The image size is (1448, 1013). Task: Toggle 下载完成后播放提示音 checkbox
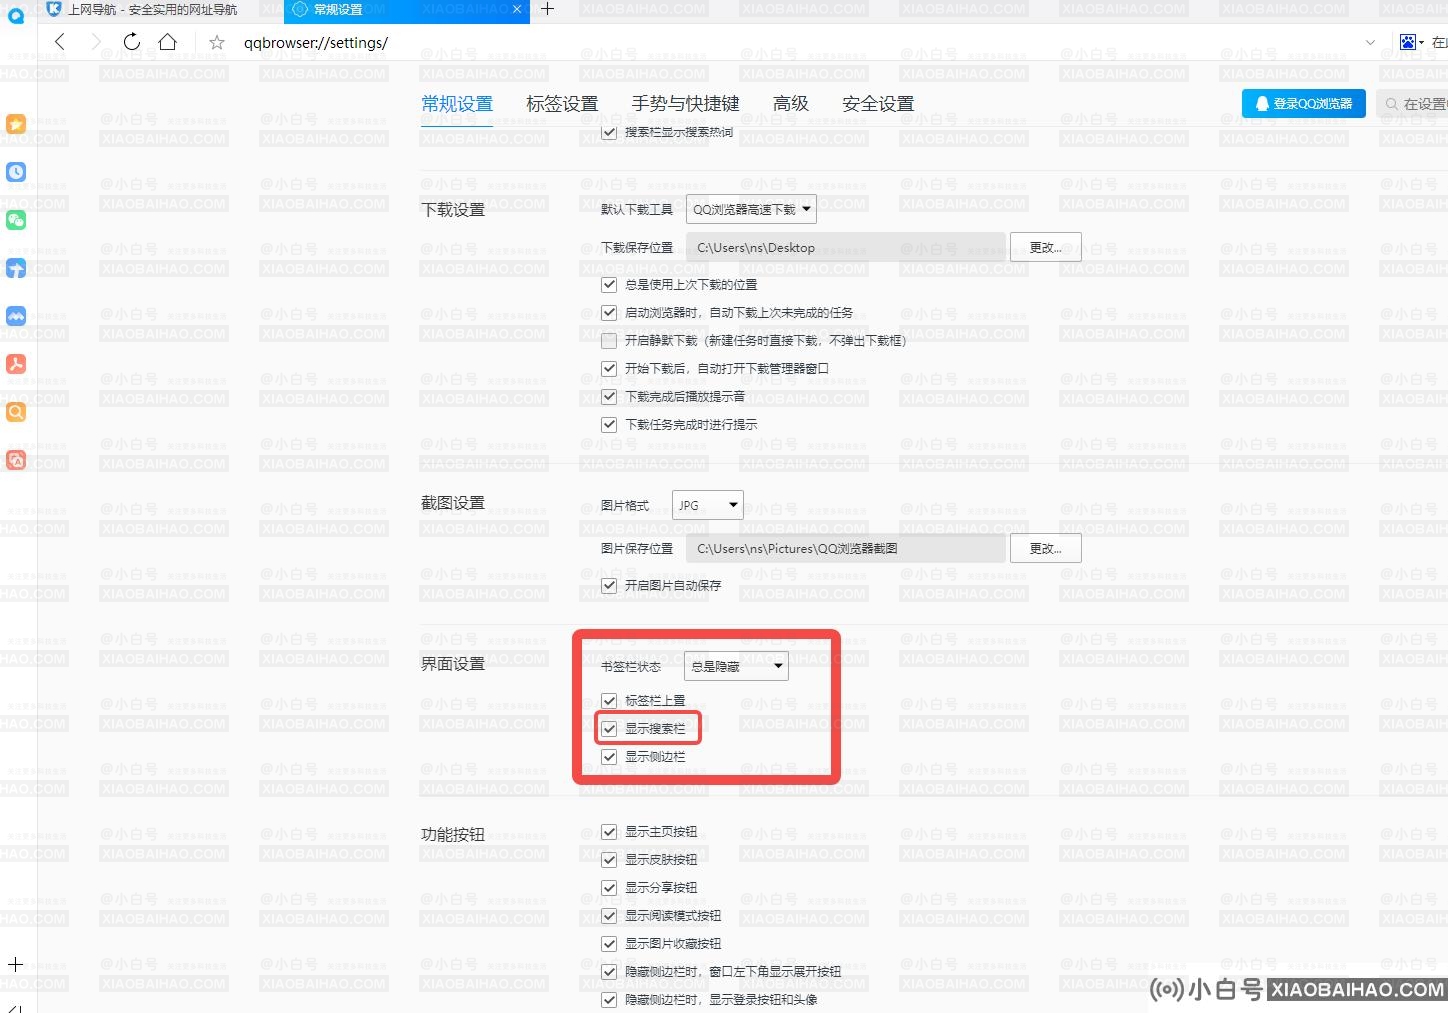[609, 397]
